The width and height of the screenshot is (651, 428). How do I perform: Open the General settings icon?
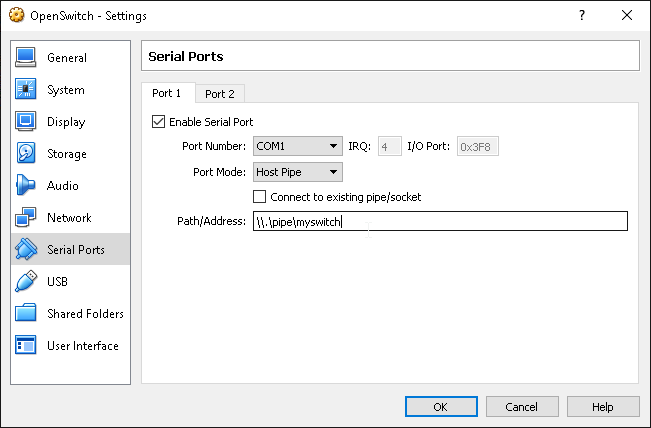coord(26,57)
